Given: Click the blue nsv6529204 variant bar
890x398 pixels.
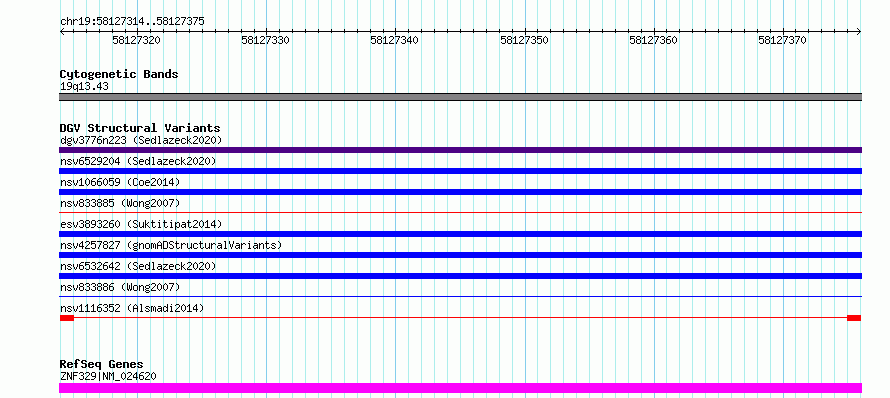Looking at the screenshot, I should 460,171.
